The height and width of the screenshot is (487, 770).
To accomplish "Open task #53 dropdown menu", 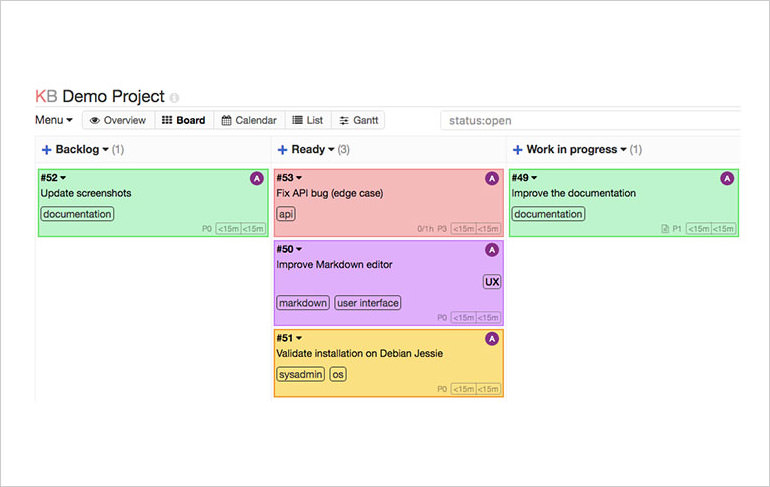I will 298,178.
